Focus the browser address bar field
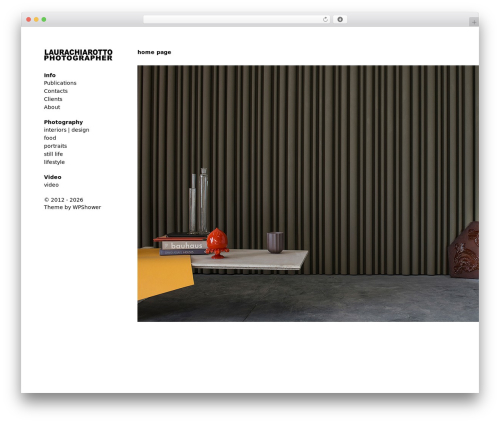500x423 pixels. tap(237, 19)
